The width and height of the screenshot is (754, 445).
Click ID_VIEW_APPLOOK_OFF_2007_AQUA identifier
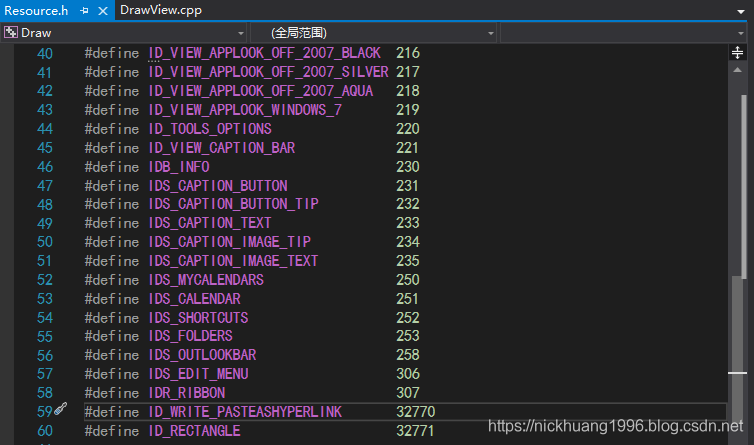pos(260,91)
